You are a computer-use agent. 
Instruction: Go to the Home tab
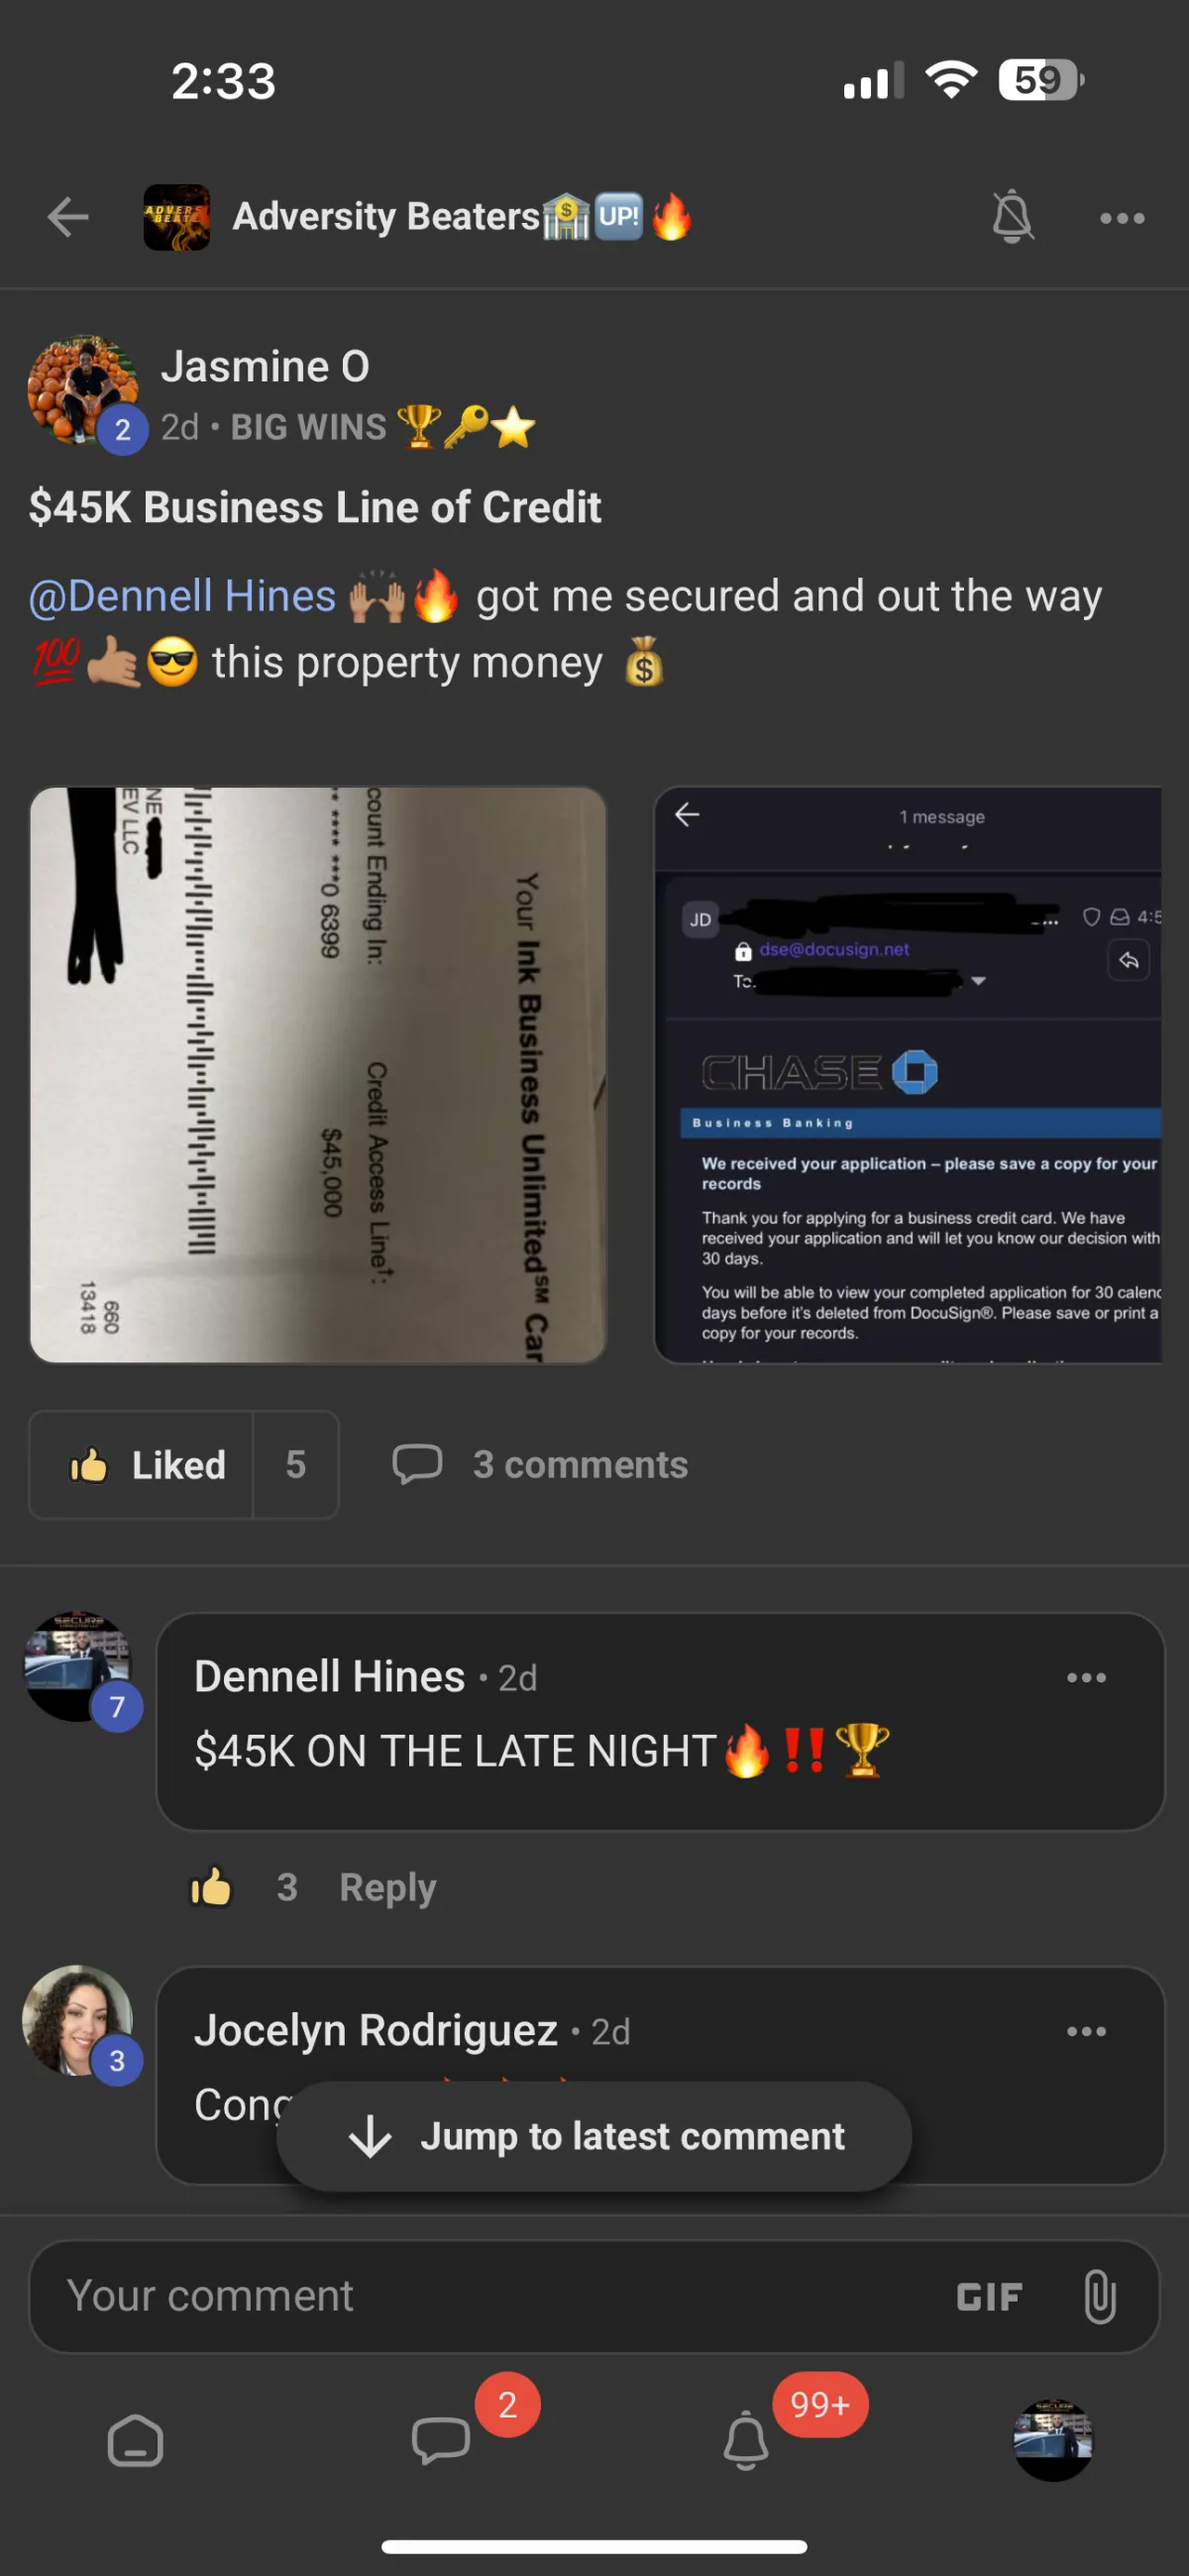[x=135, y=2442]
